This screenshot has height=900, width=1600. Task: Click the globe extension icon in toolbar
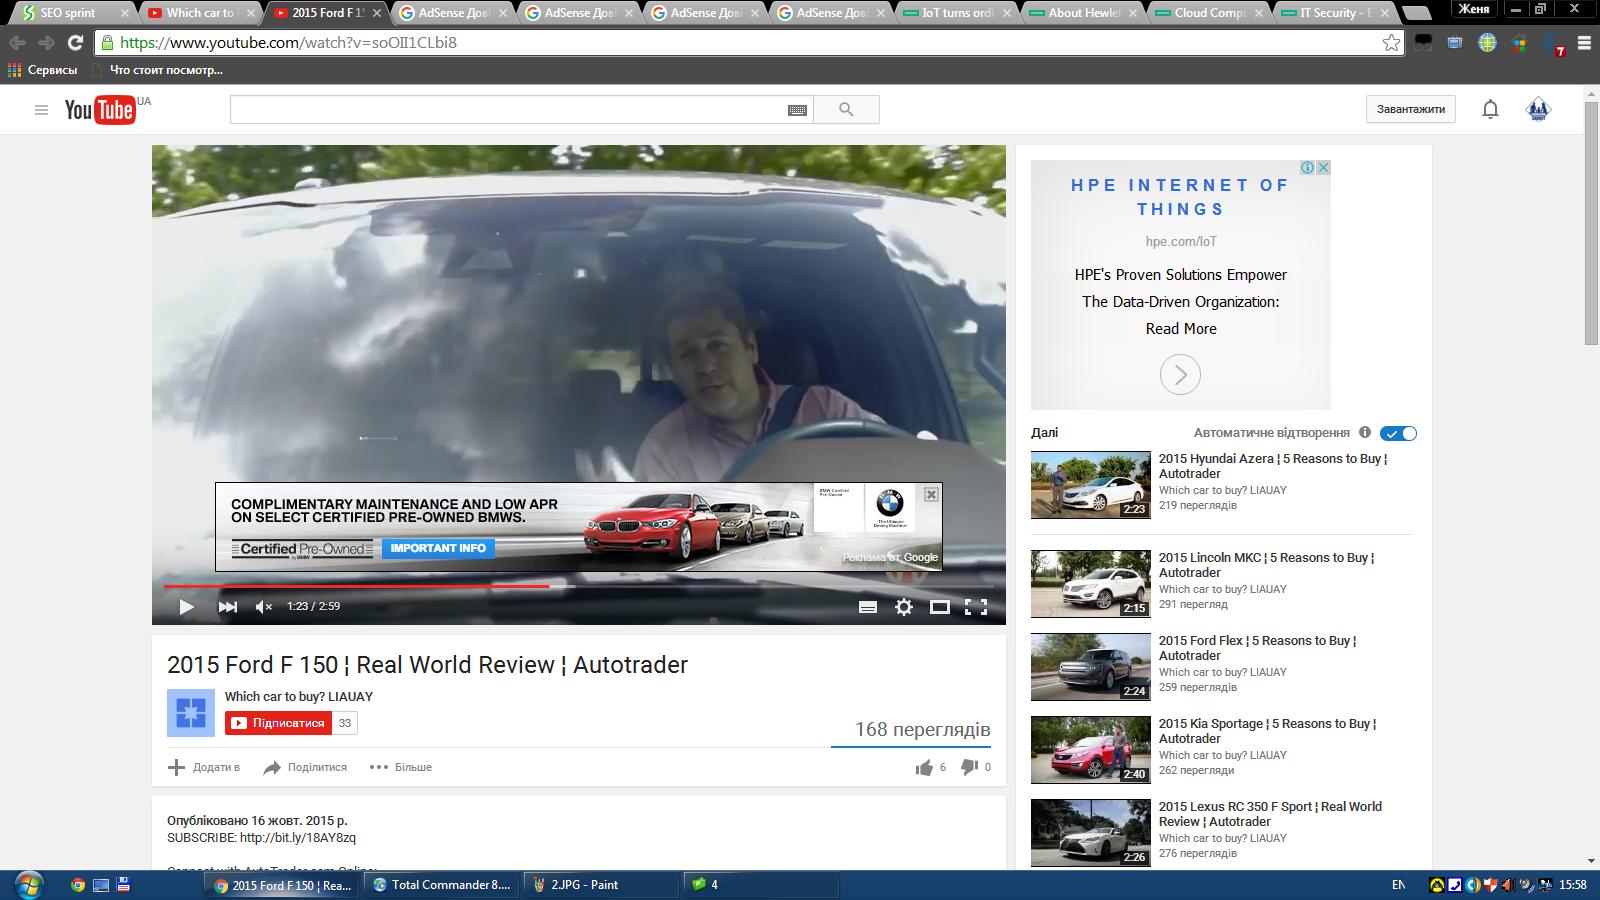[1487, 43]
